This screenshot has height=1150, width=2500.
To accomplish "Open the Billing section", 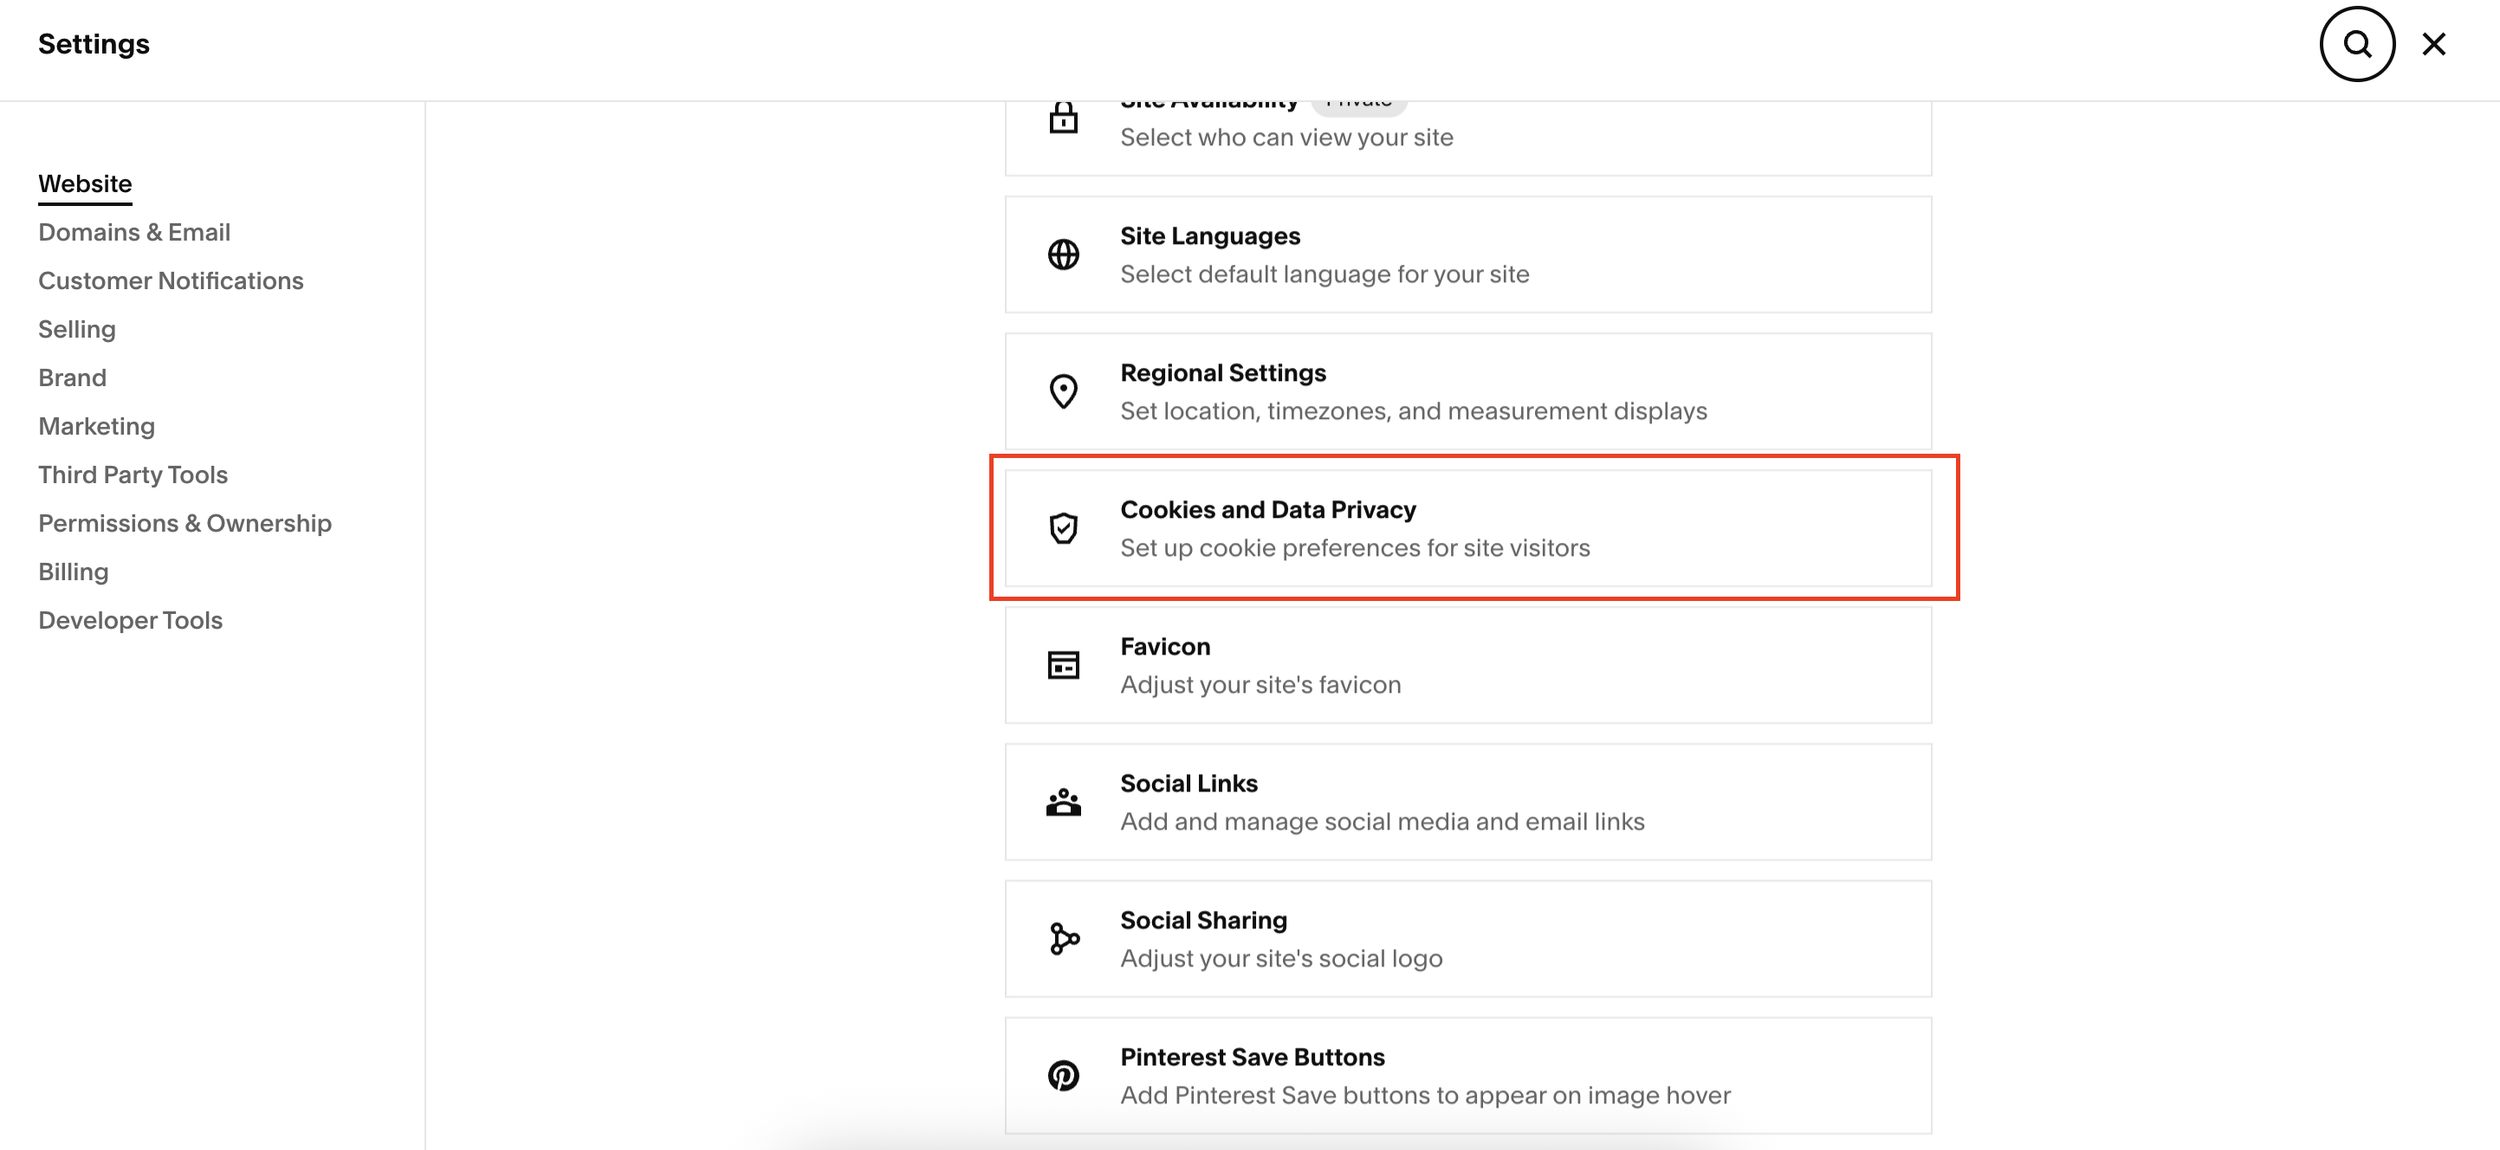I will pos(73,571).
